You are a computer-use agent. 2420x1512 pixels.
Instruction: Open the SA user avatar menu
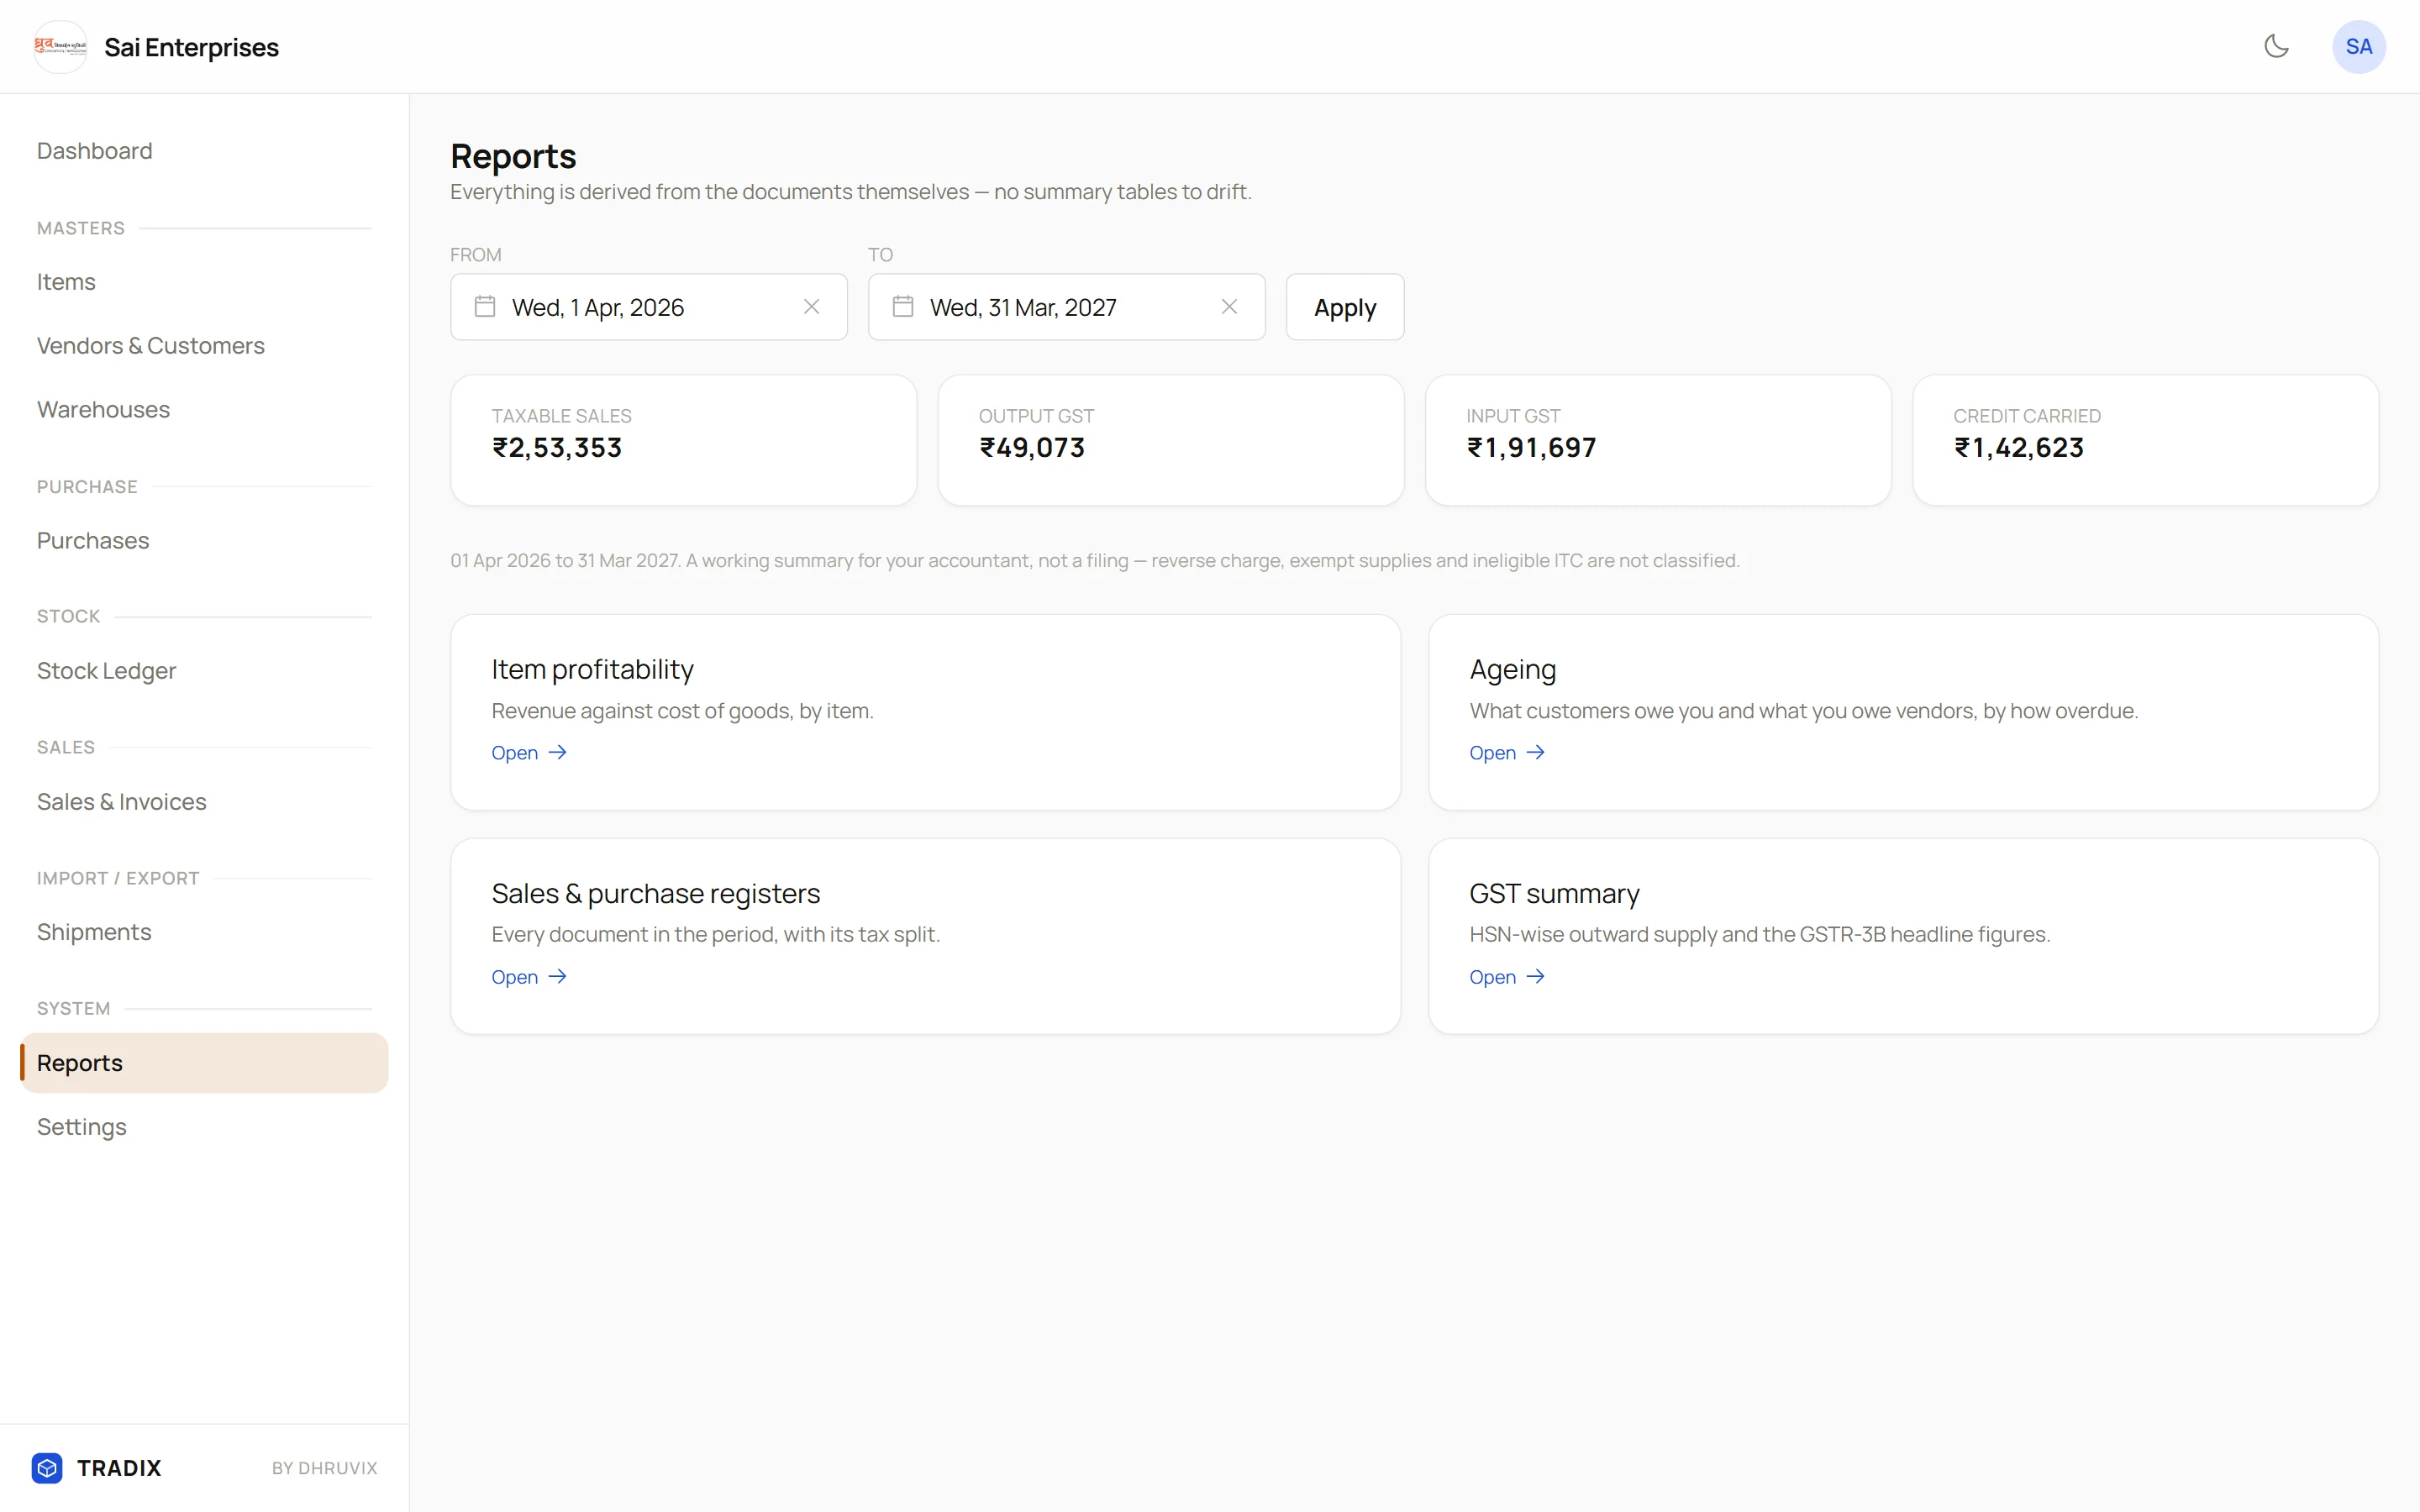tap(2358, 47)
